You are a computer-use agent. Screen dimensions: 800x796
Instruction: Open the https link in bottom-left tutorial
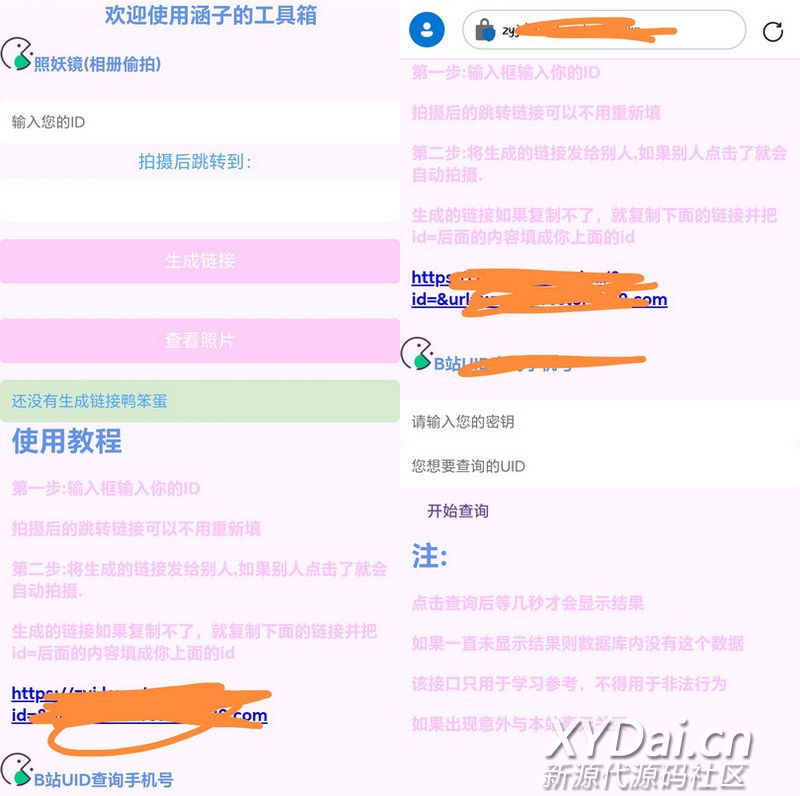(x=139, y=704)
